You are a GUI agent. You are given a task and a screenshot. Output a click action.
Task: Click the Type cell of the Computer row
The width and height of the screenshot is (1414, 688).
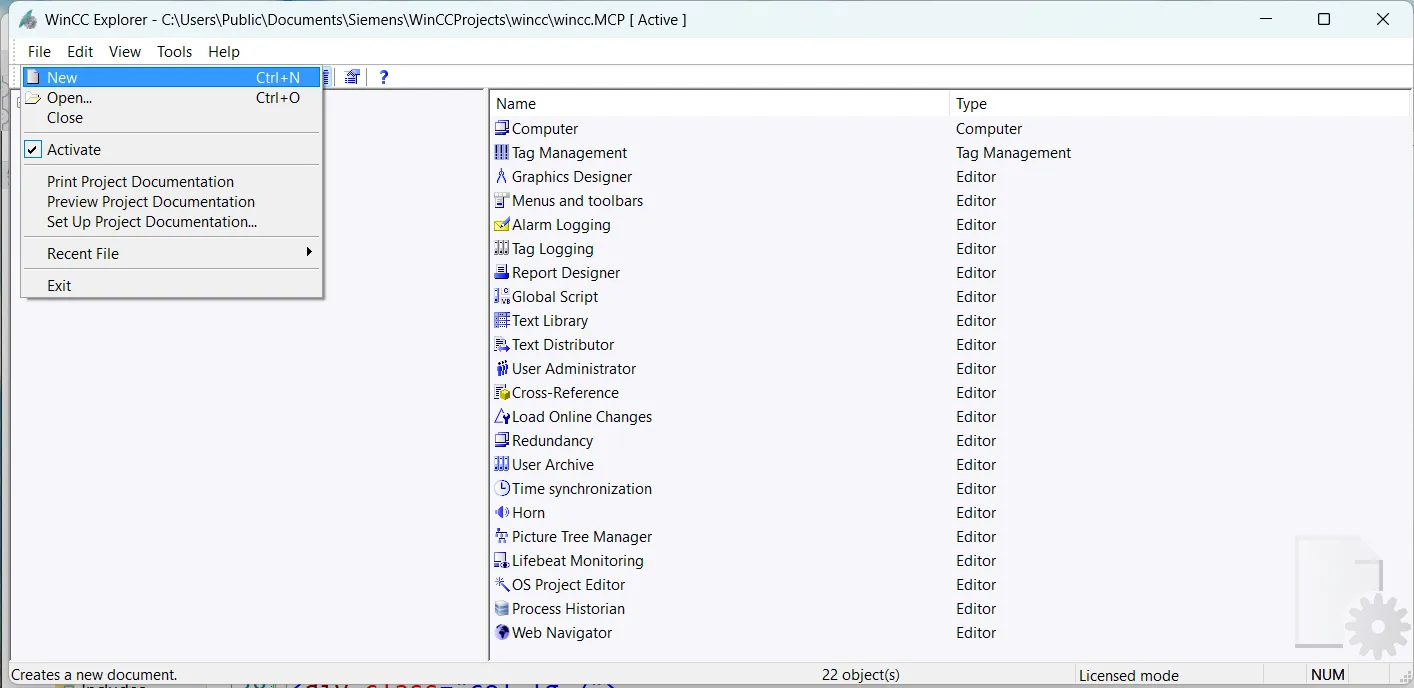(989, 128)
